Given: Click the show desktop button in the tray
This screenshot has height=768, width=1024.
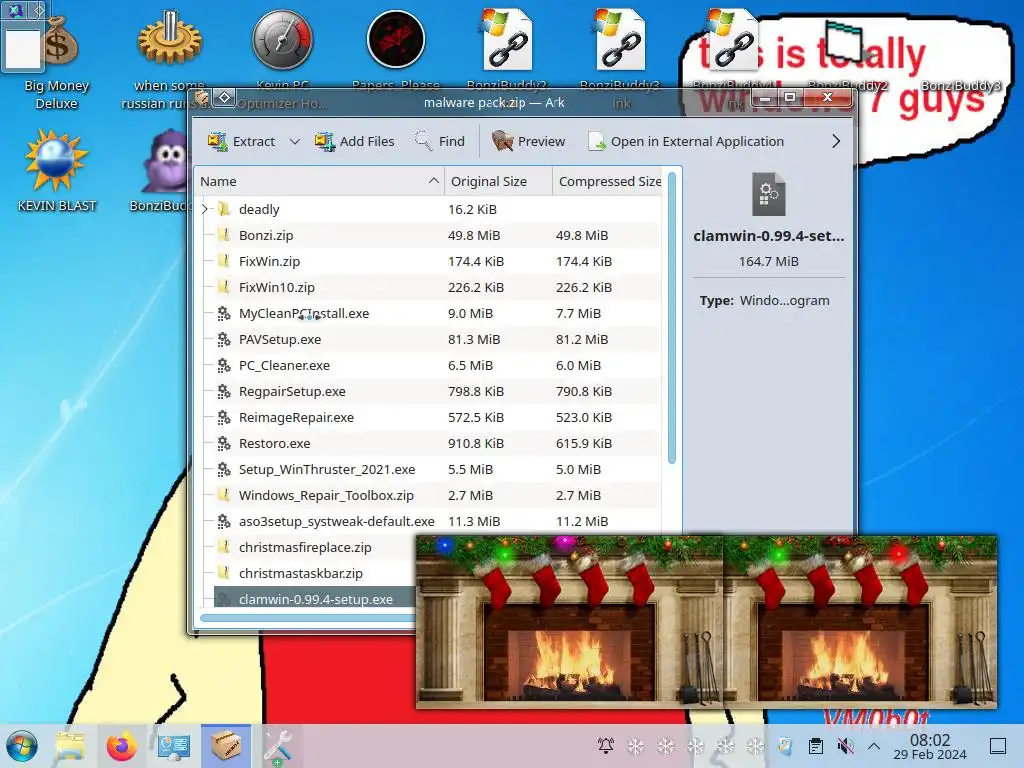Looking at the screenshot, I should [x=998, y=746].
